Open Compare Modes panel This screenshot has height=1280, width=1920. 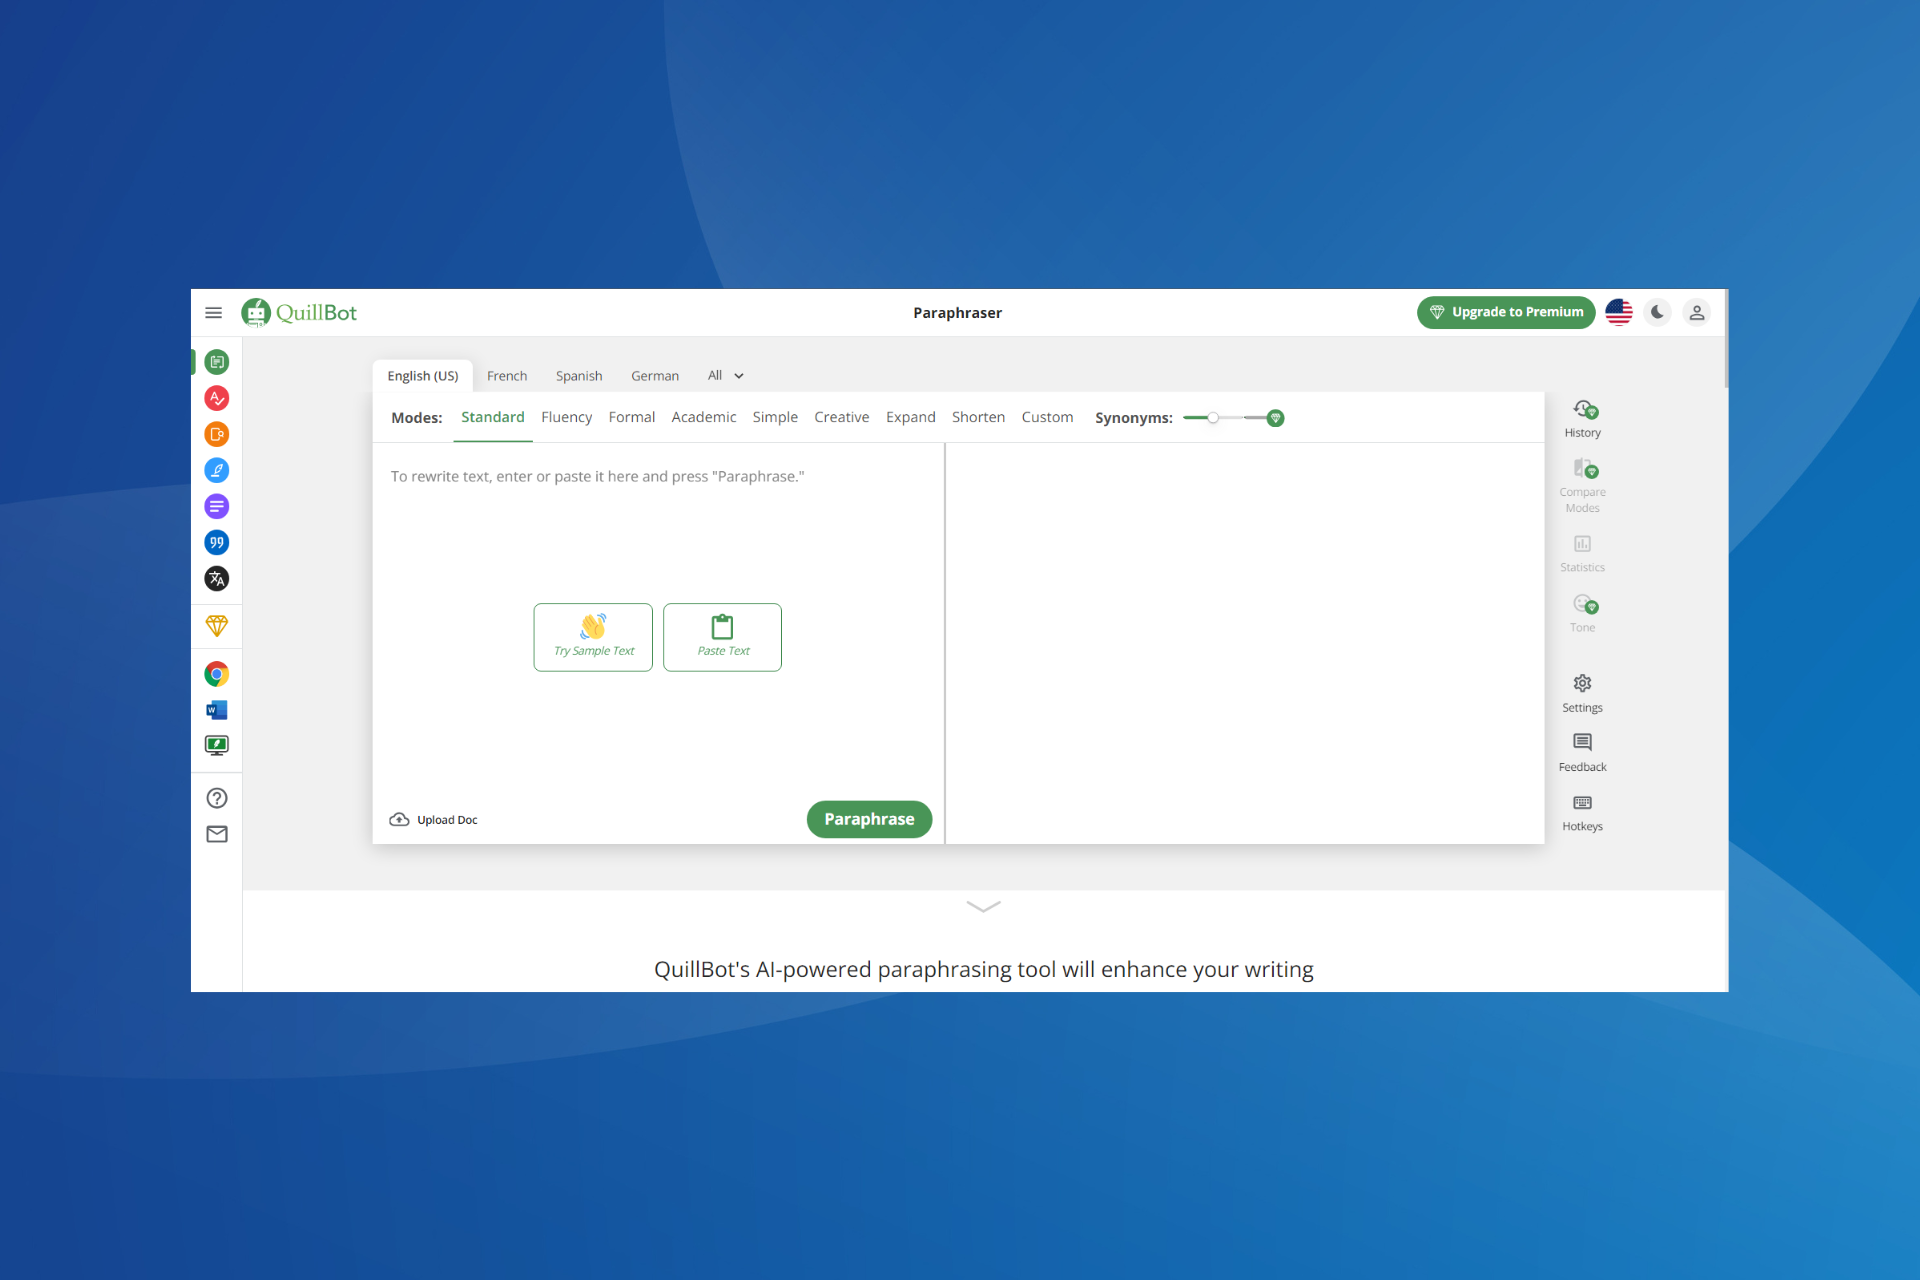click(1583, 486)
